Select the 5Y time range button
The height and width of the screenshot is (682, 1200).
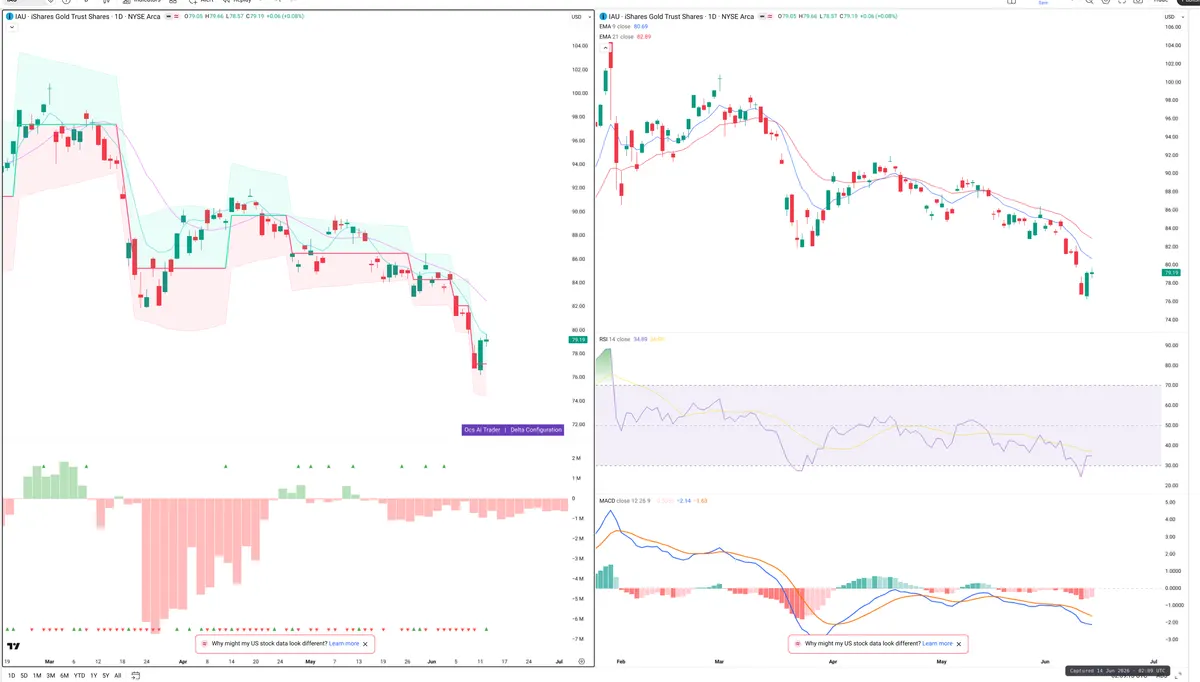tap(106, 675)
